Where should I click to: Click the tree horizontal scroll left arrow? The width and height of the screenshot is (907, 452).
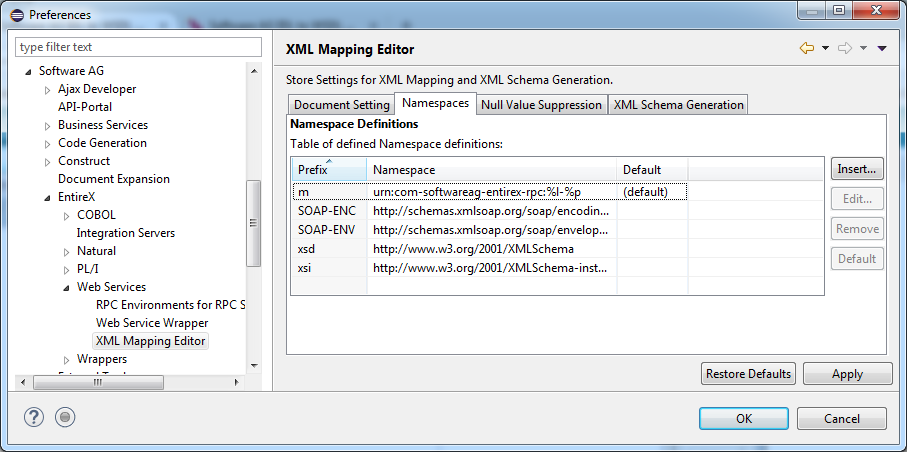coord(23,382)
